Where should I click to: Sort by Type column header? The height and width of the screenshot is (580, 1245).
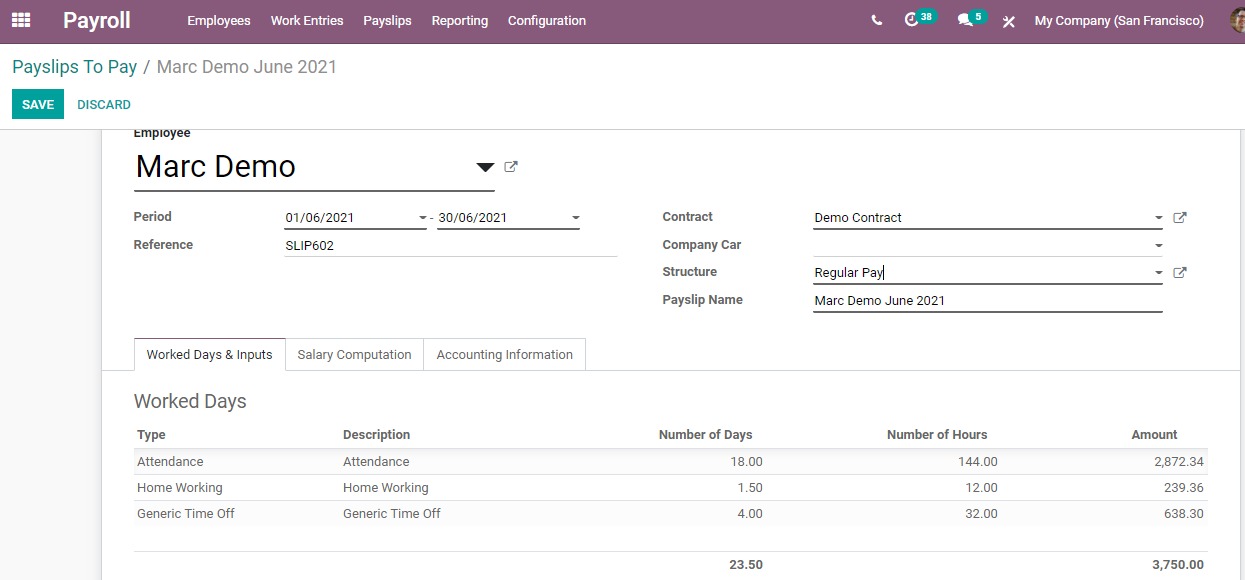(151, 435)
